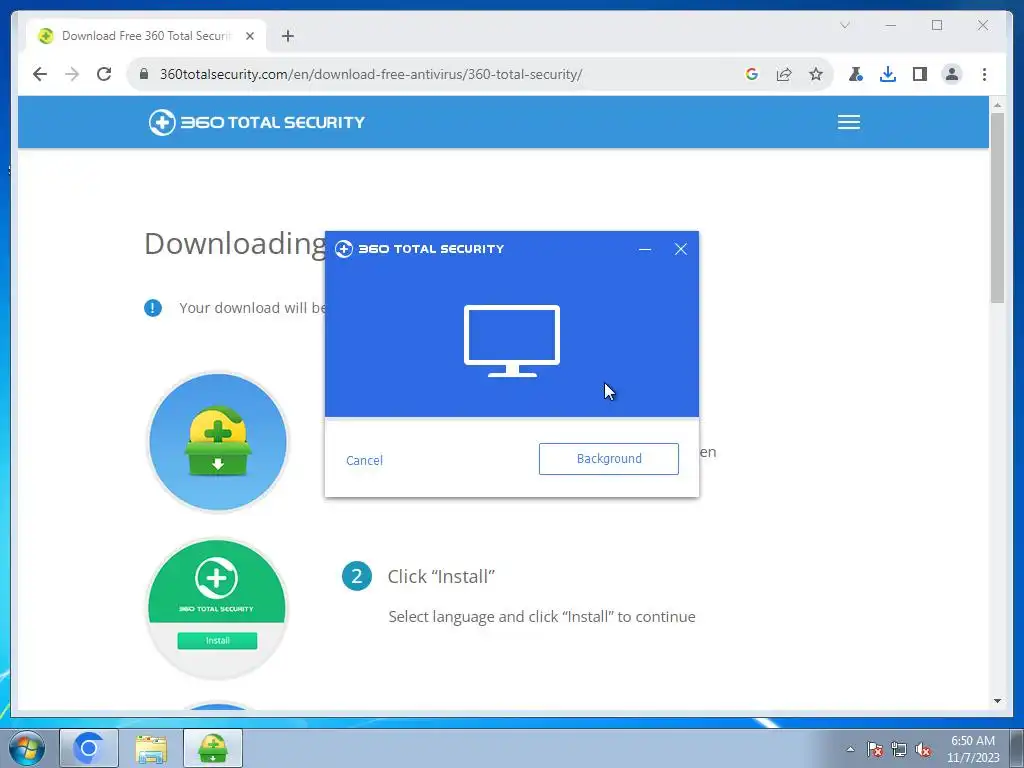The width and height of the screenshot is (1024, 768).
Task: Click the 360 installer taskbar icon
Action: 213,748
